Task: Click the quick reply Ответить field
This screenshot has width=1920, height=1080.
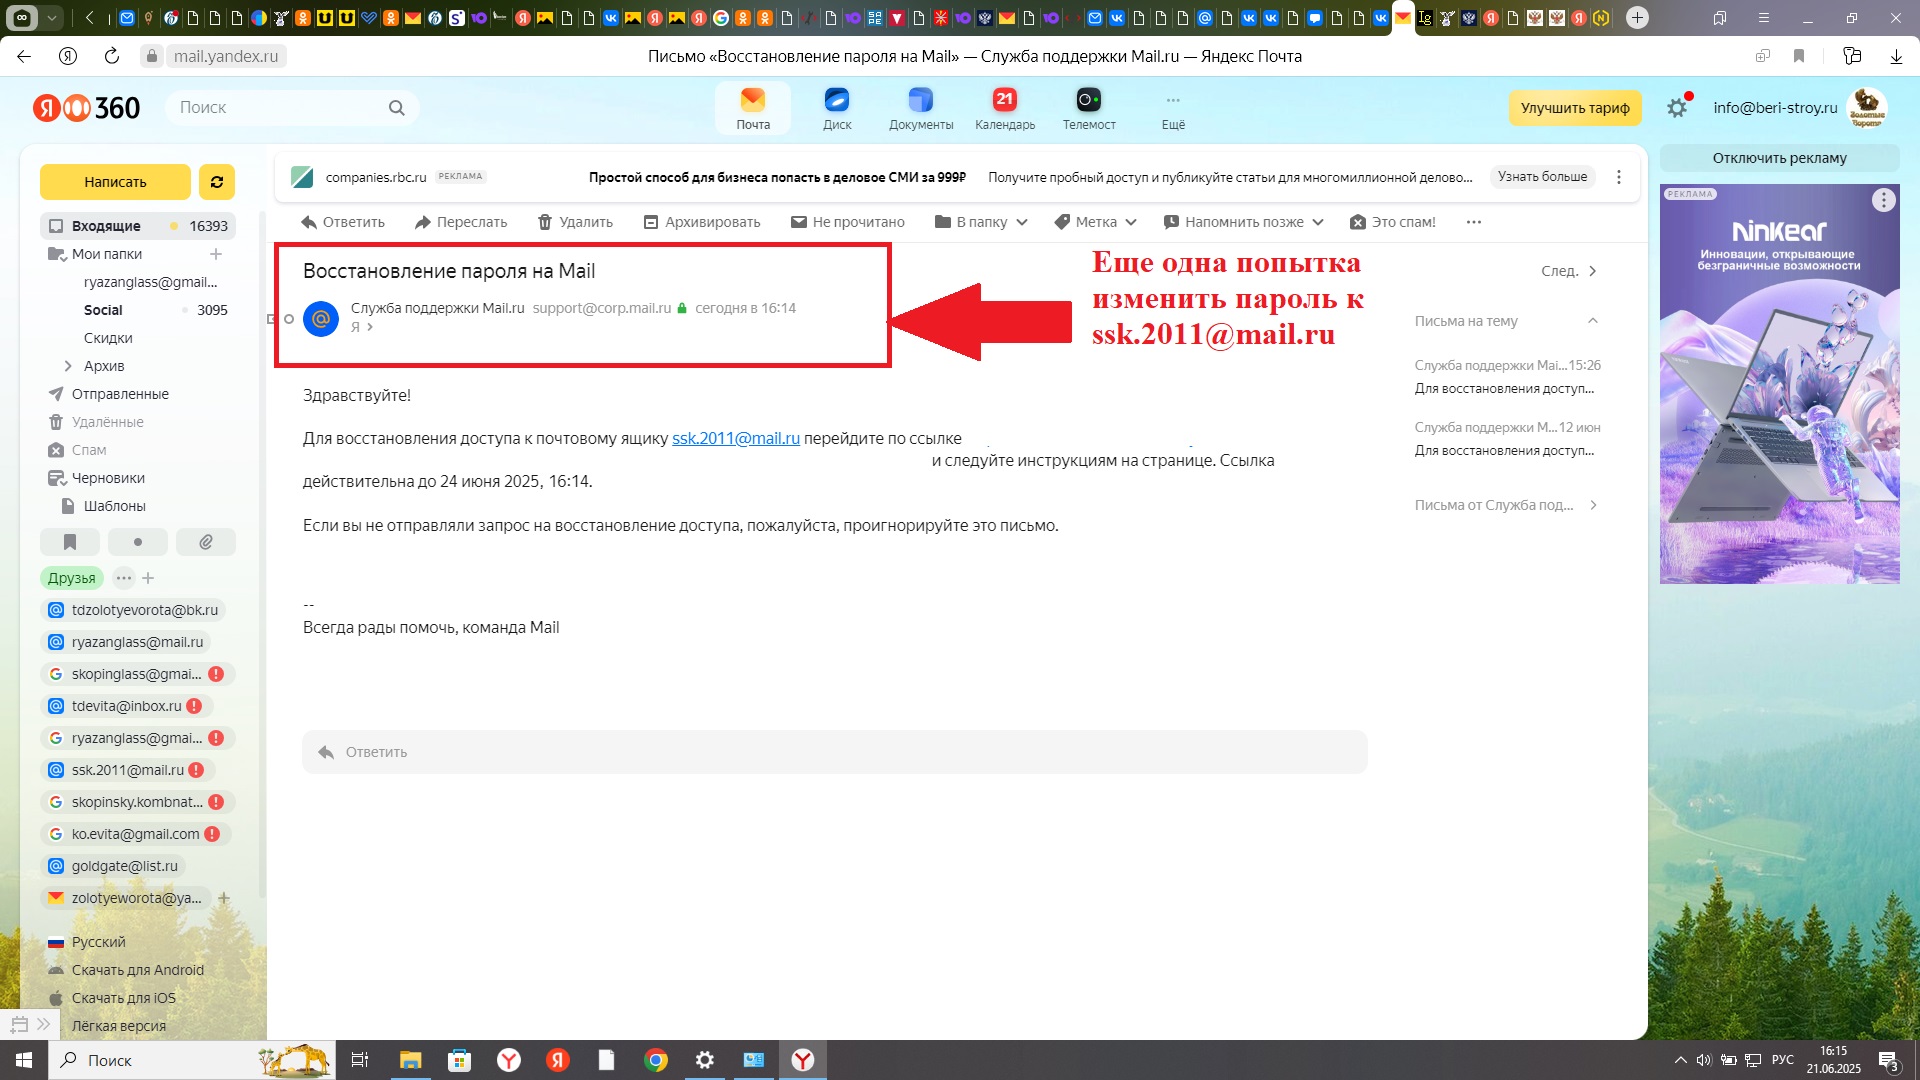Action: (835, 752)
